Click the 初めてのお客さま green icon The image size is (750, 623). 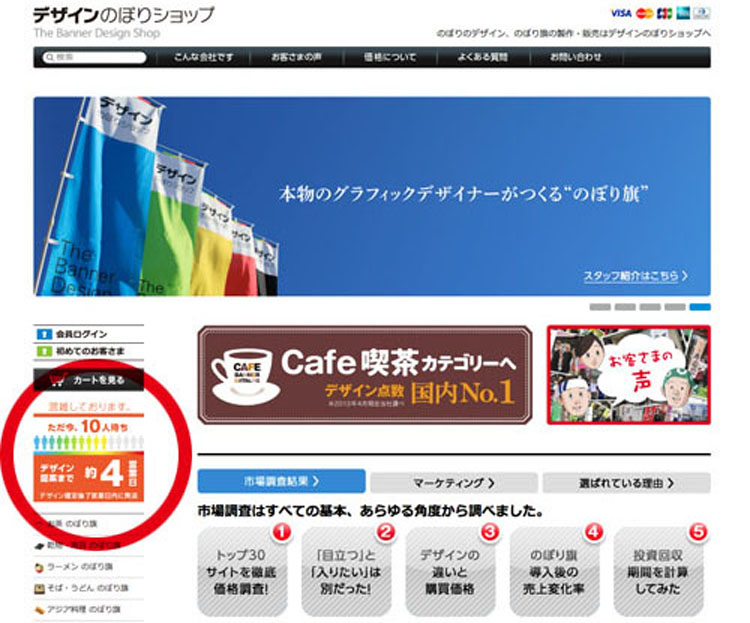pyautogui.click(x=43, y=352)
